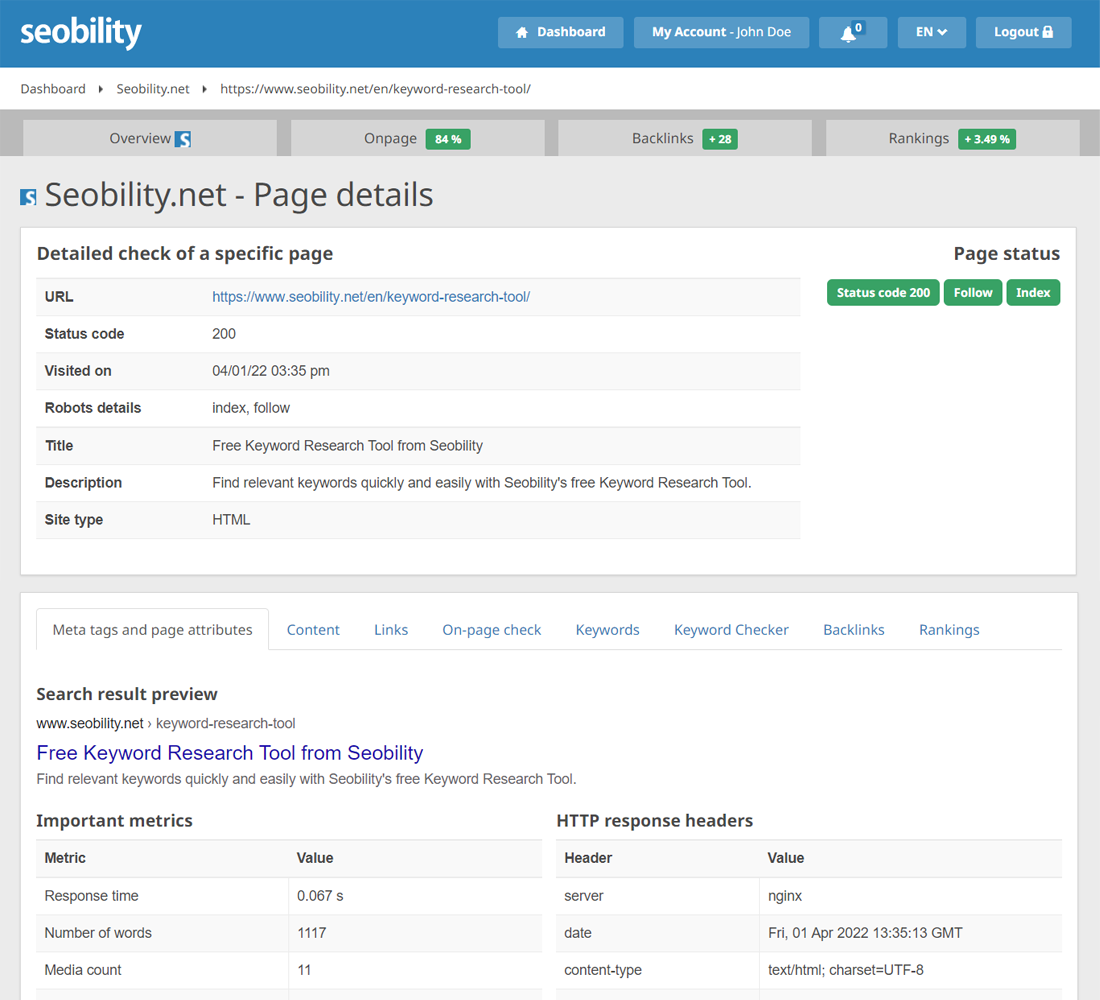Screen dimensions: 1100x1000
Task: Switch to the Overview tab
Action: coord(150,138)
